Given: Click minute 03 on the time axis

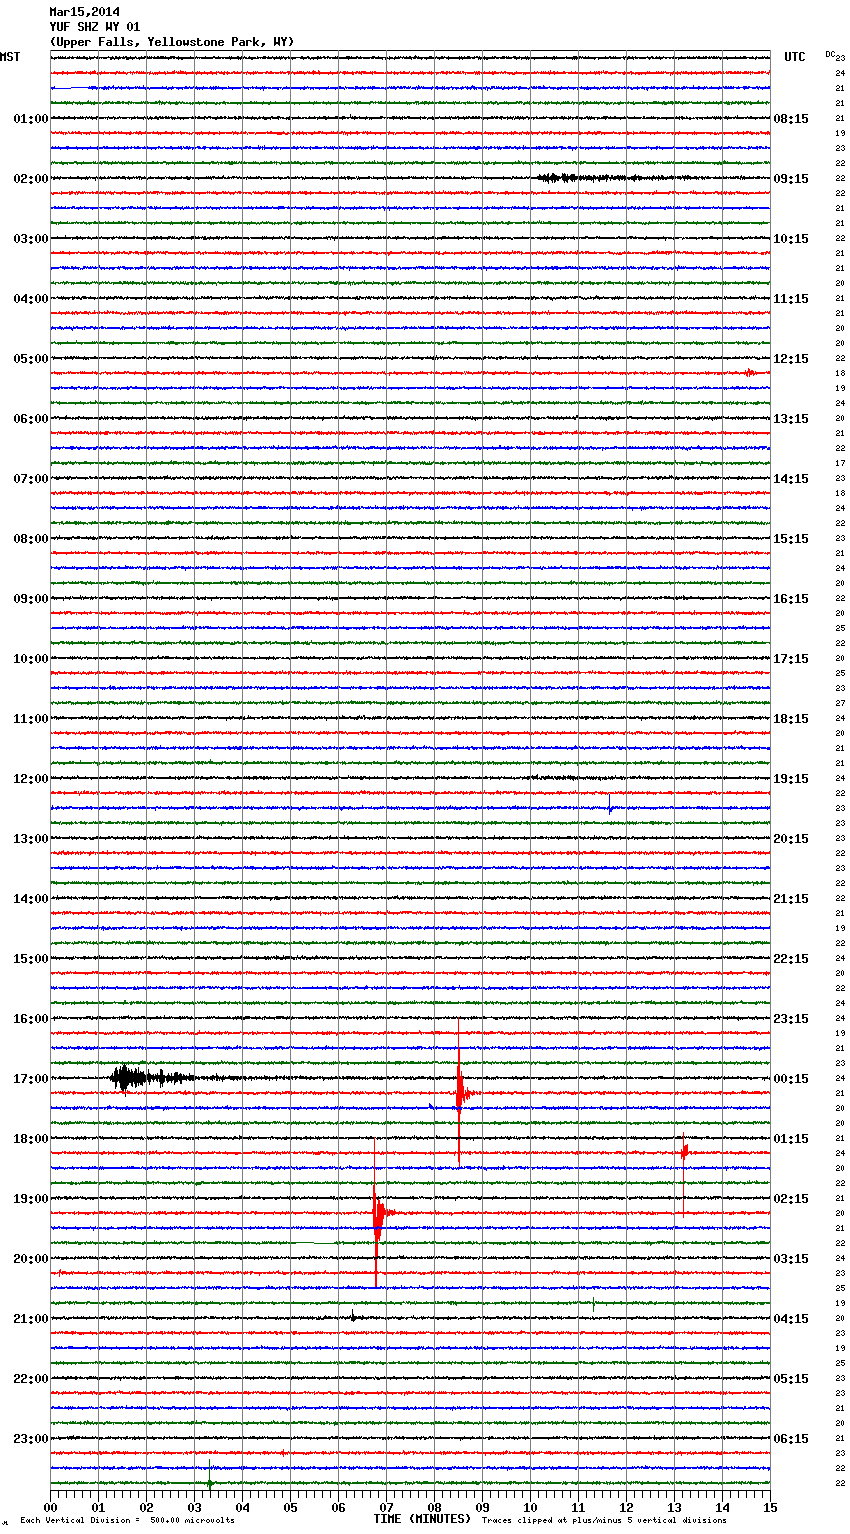Looking at the screenshot, I should pyautogui.click(x=194, y=1507).
